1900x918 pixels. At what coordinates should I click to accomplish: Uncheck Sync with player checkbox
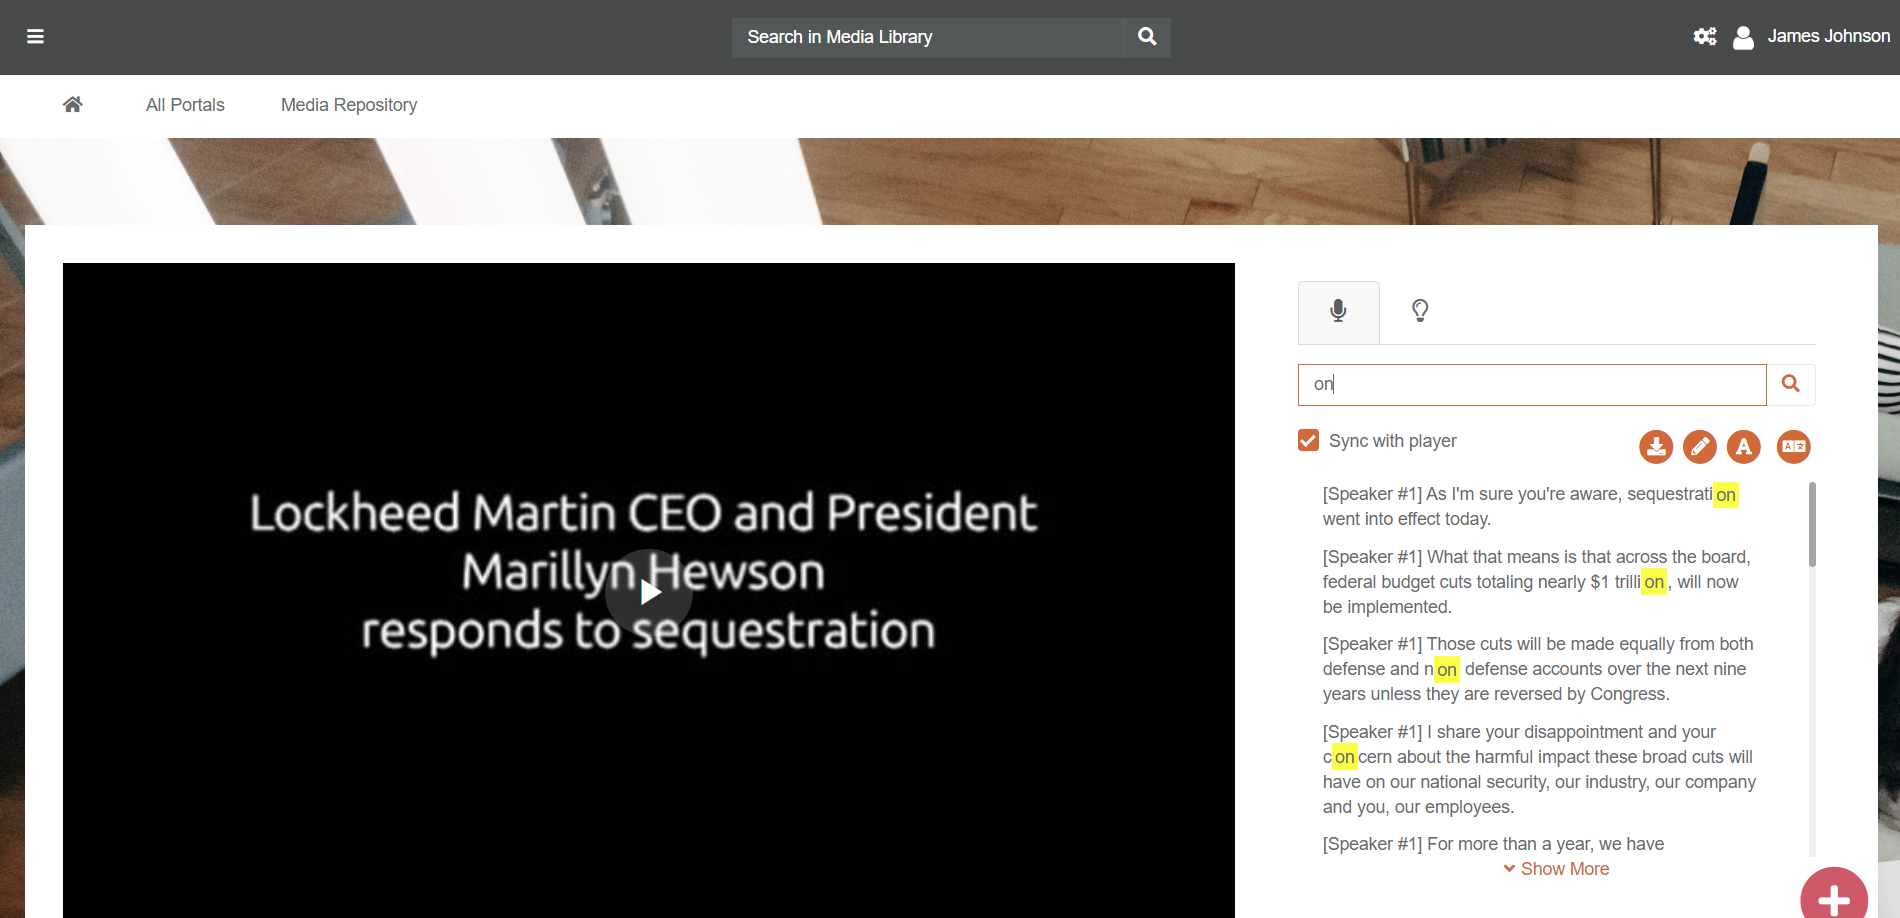tap(1308, 441)
